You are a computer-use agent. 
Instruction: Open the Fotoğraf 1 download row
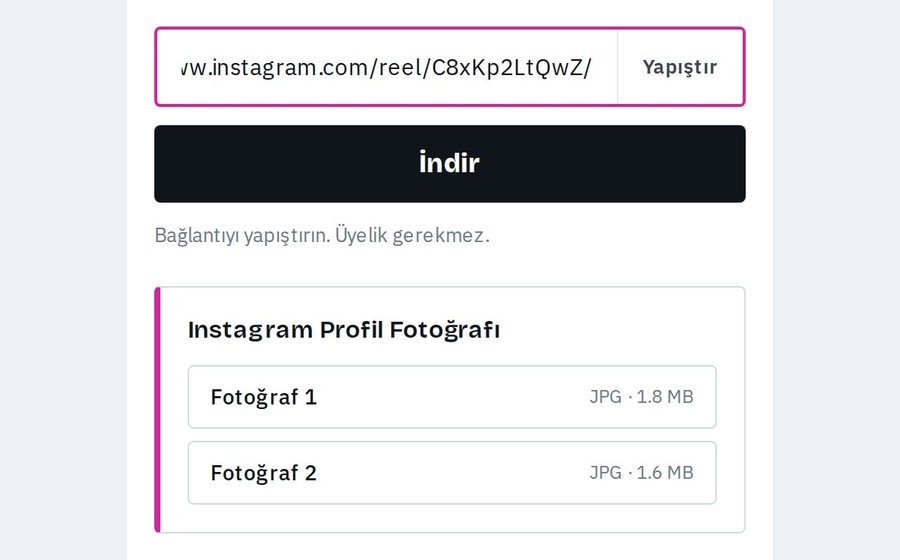click(x=452, y=396)
